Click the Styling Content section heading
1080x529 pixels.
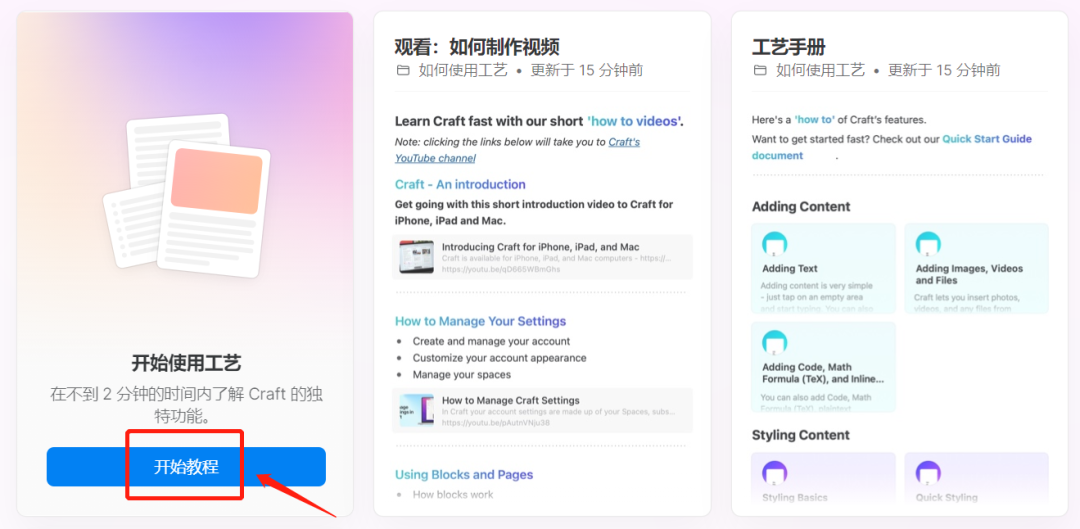coord(800,435)
